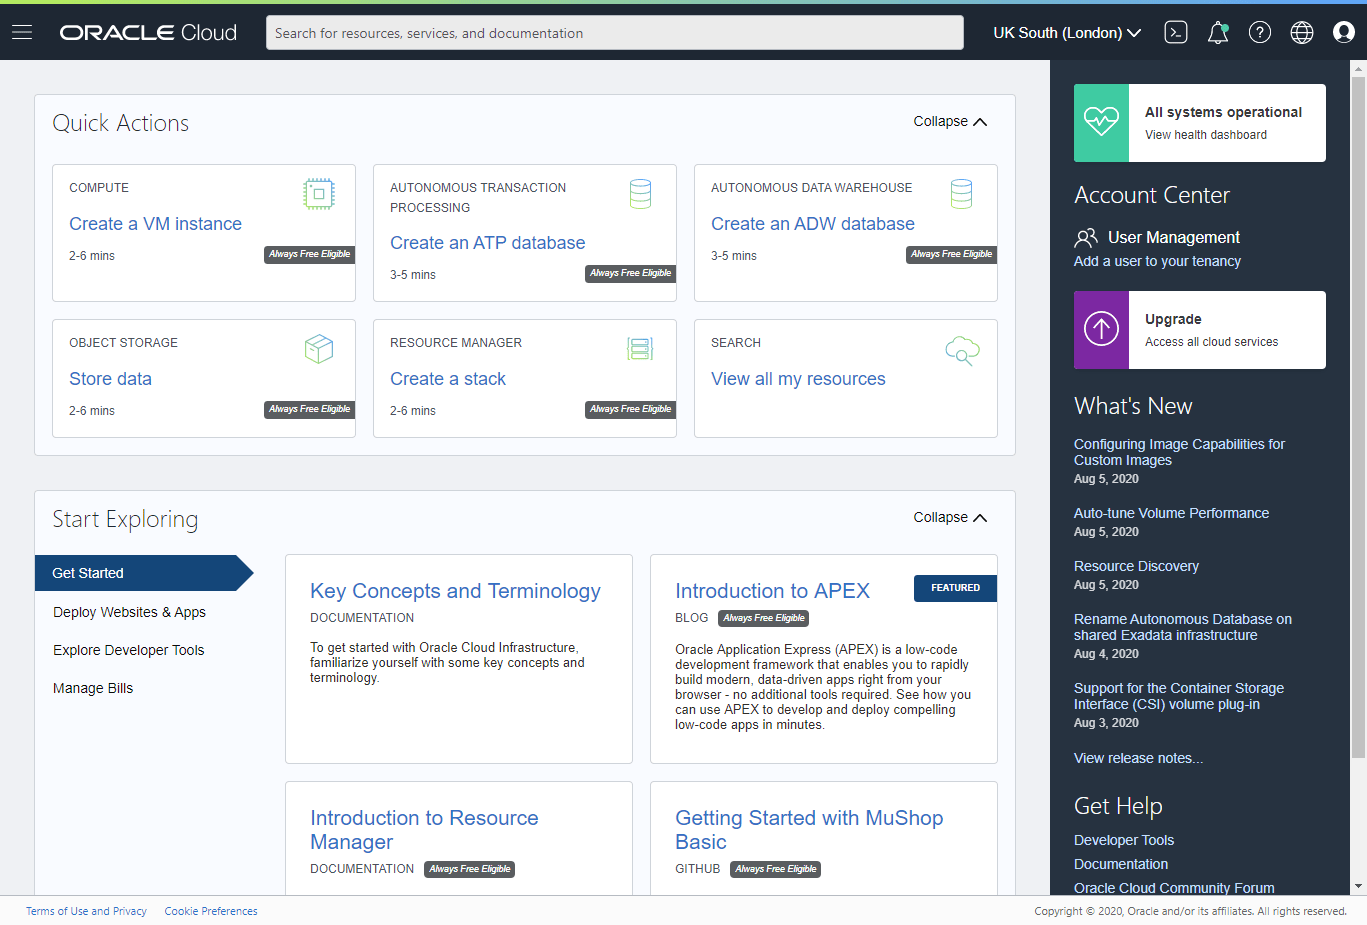The width and height of the screenshot is (1367, 925).
Task: Switch to the Explore Developer Tools tab
Action: tap(128, 649)
